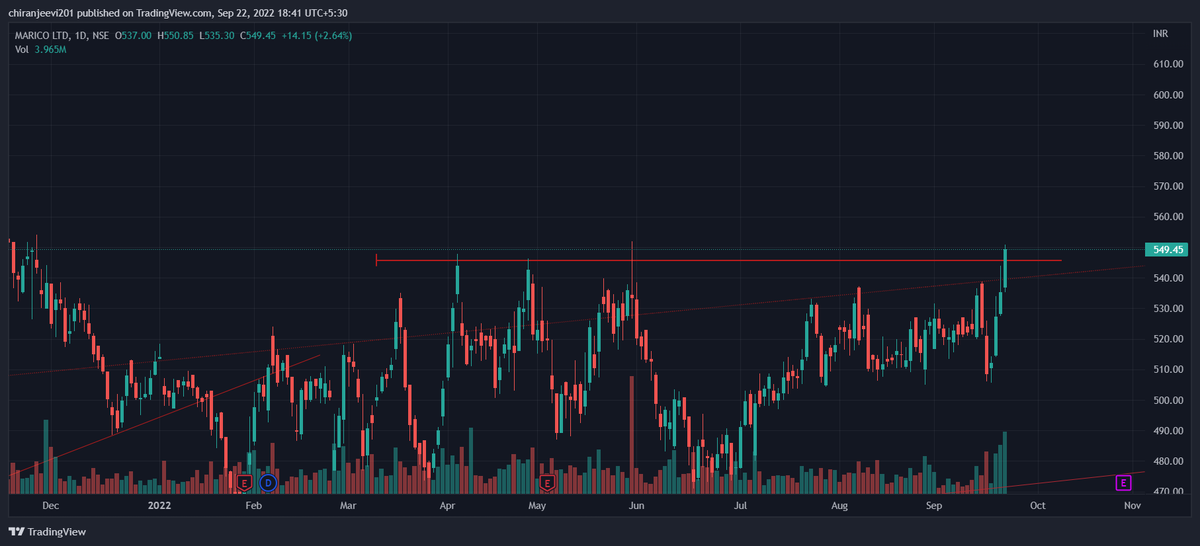Click the Jul label on time axis
The width and height of the screenshot is (1200, 546).
click(x=741, y=506)
